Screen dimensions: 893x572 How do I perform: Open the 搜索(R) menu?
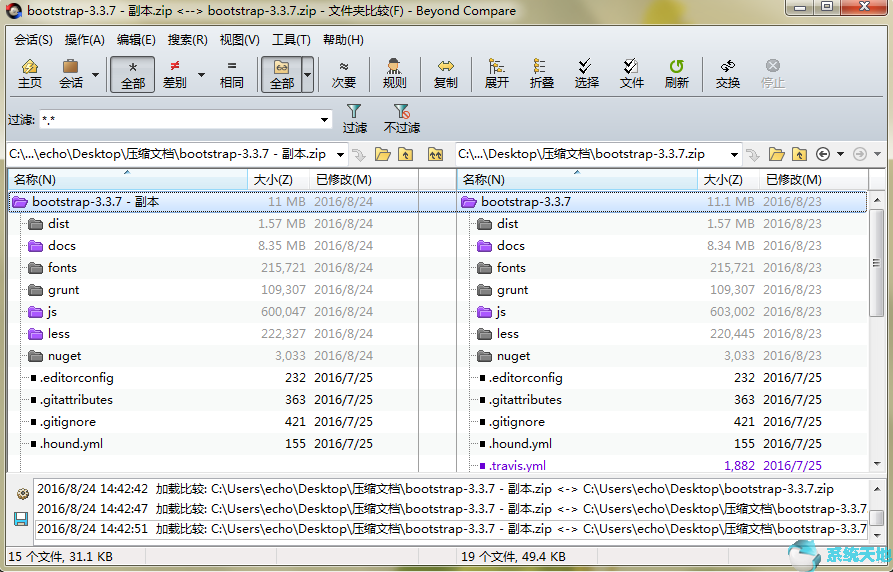[187, 40]
